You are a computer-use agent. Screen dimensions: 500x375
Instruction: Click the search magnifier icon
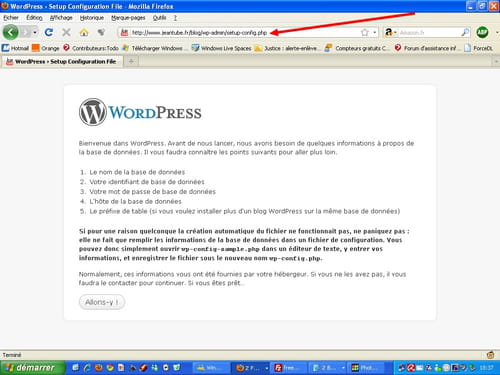click(465, 32)
